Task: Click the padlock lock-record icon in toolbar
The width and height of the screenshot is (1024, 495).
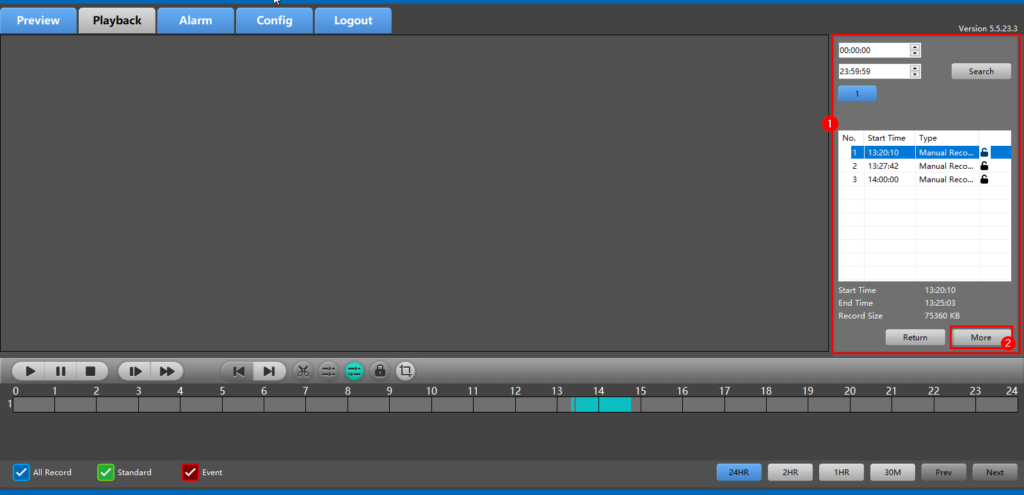Action: pos(379,371)
